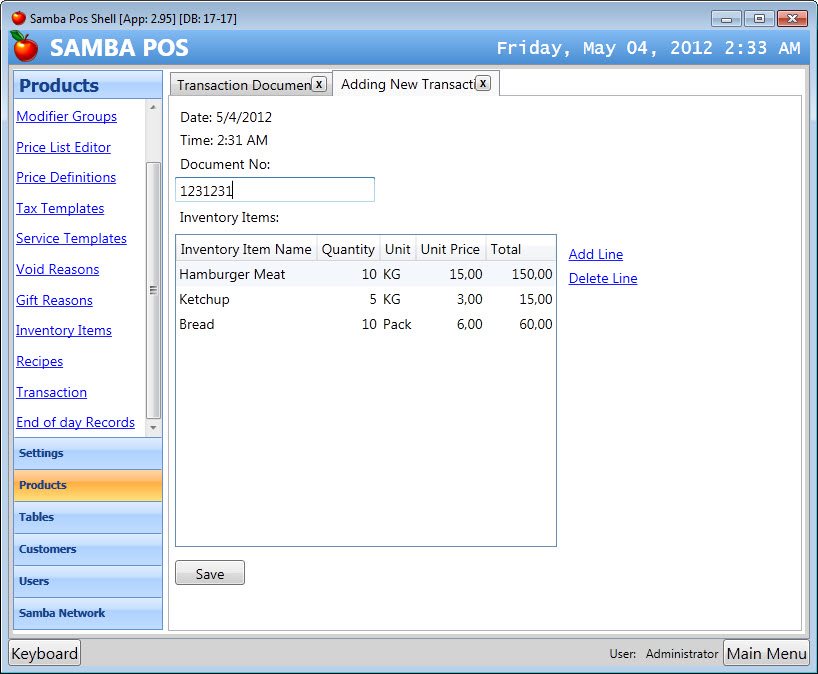818x674 pixels.
Task: Select the Adding New Transaction tab
Action: (x=407, y=84)
